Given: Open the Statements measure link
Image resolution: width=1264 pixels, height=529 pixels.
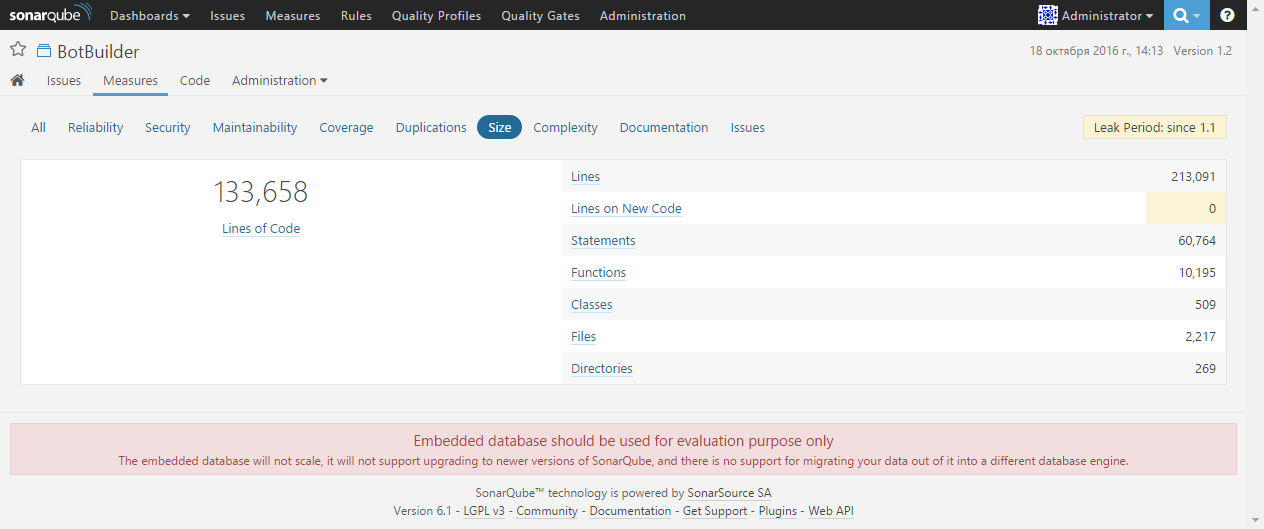Looking at the screenshot, I should [x=603, y=241].
